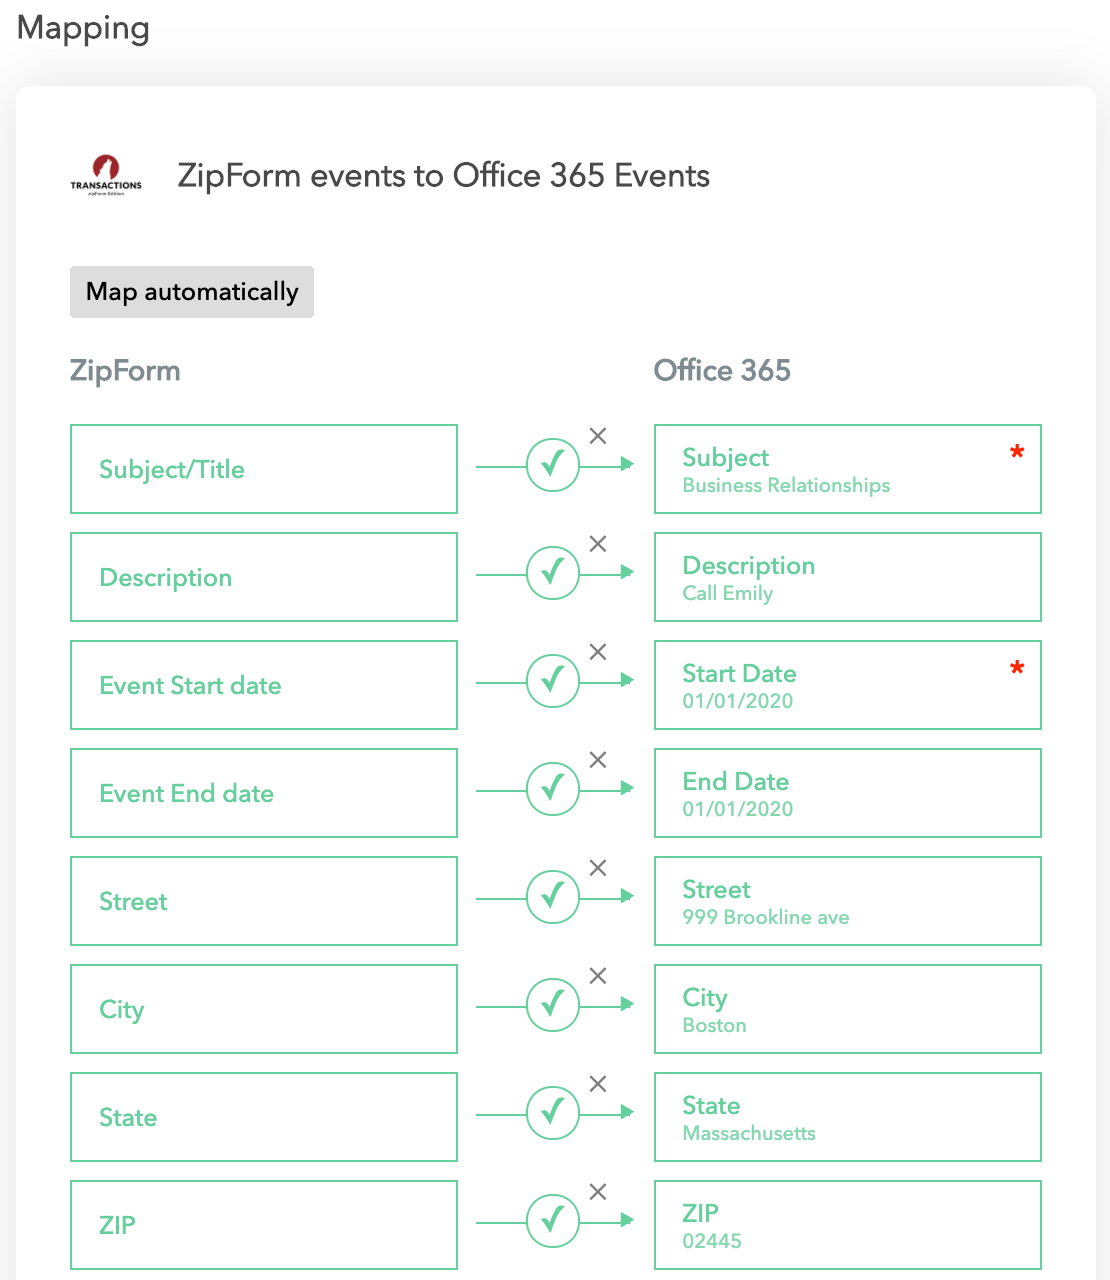The image size is (1110, 1280).
Task: Remove the ZIP mapping with the X
Action: point(598,1192)
